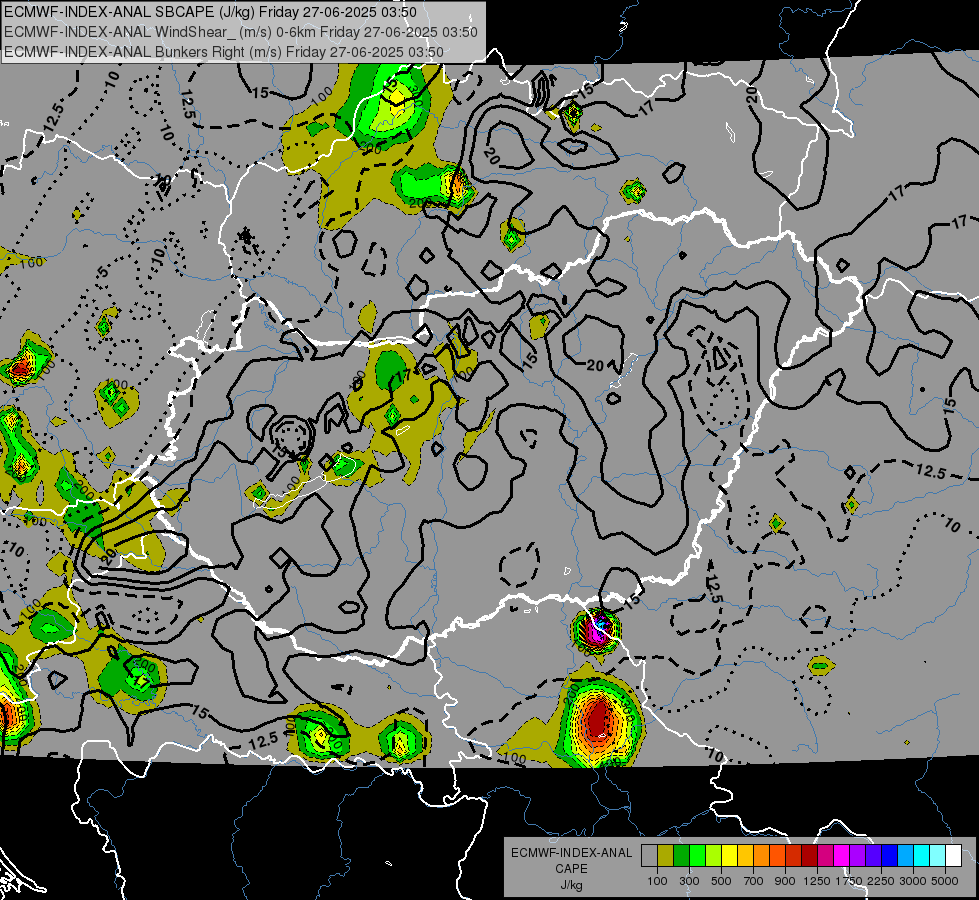This screenshot has height=900, width=979.
Task: Click the legend value 3000
Action: pos(913,881)
